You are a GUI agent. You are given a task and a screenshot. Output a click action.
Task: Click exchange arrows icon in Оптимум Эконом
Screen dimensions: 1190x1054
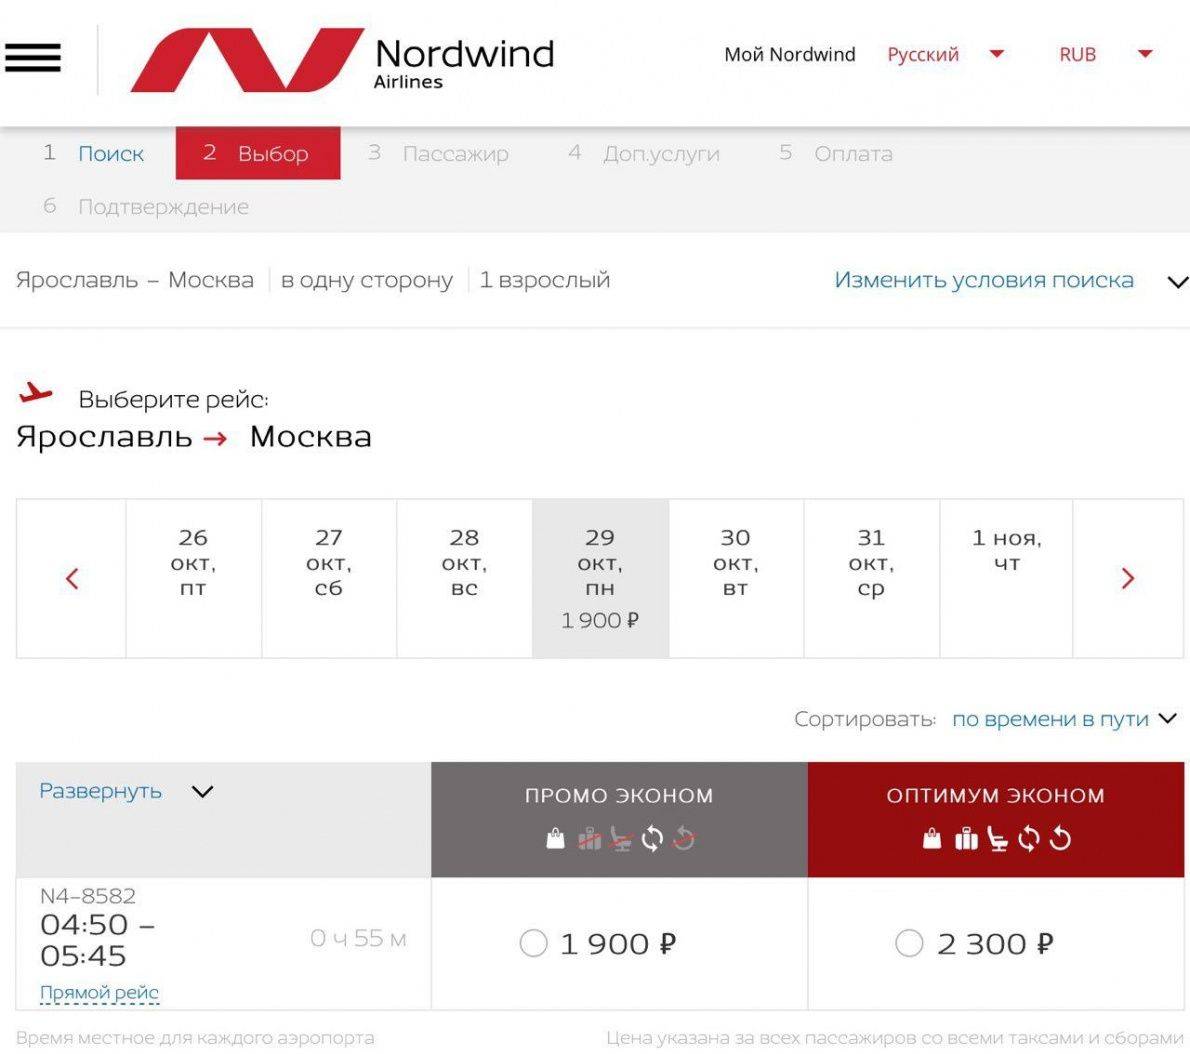[x=1028, y=839]
